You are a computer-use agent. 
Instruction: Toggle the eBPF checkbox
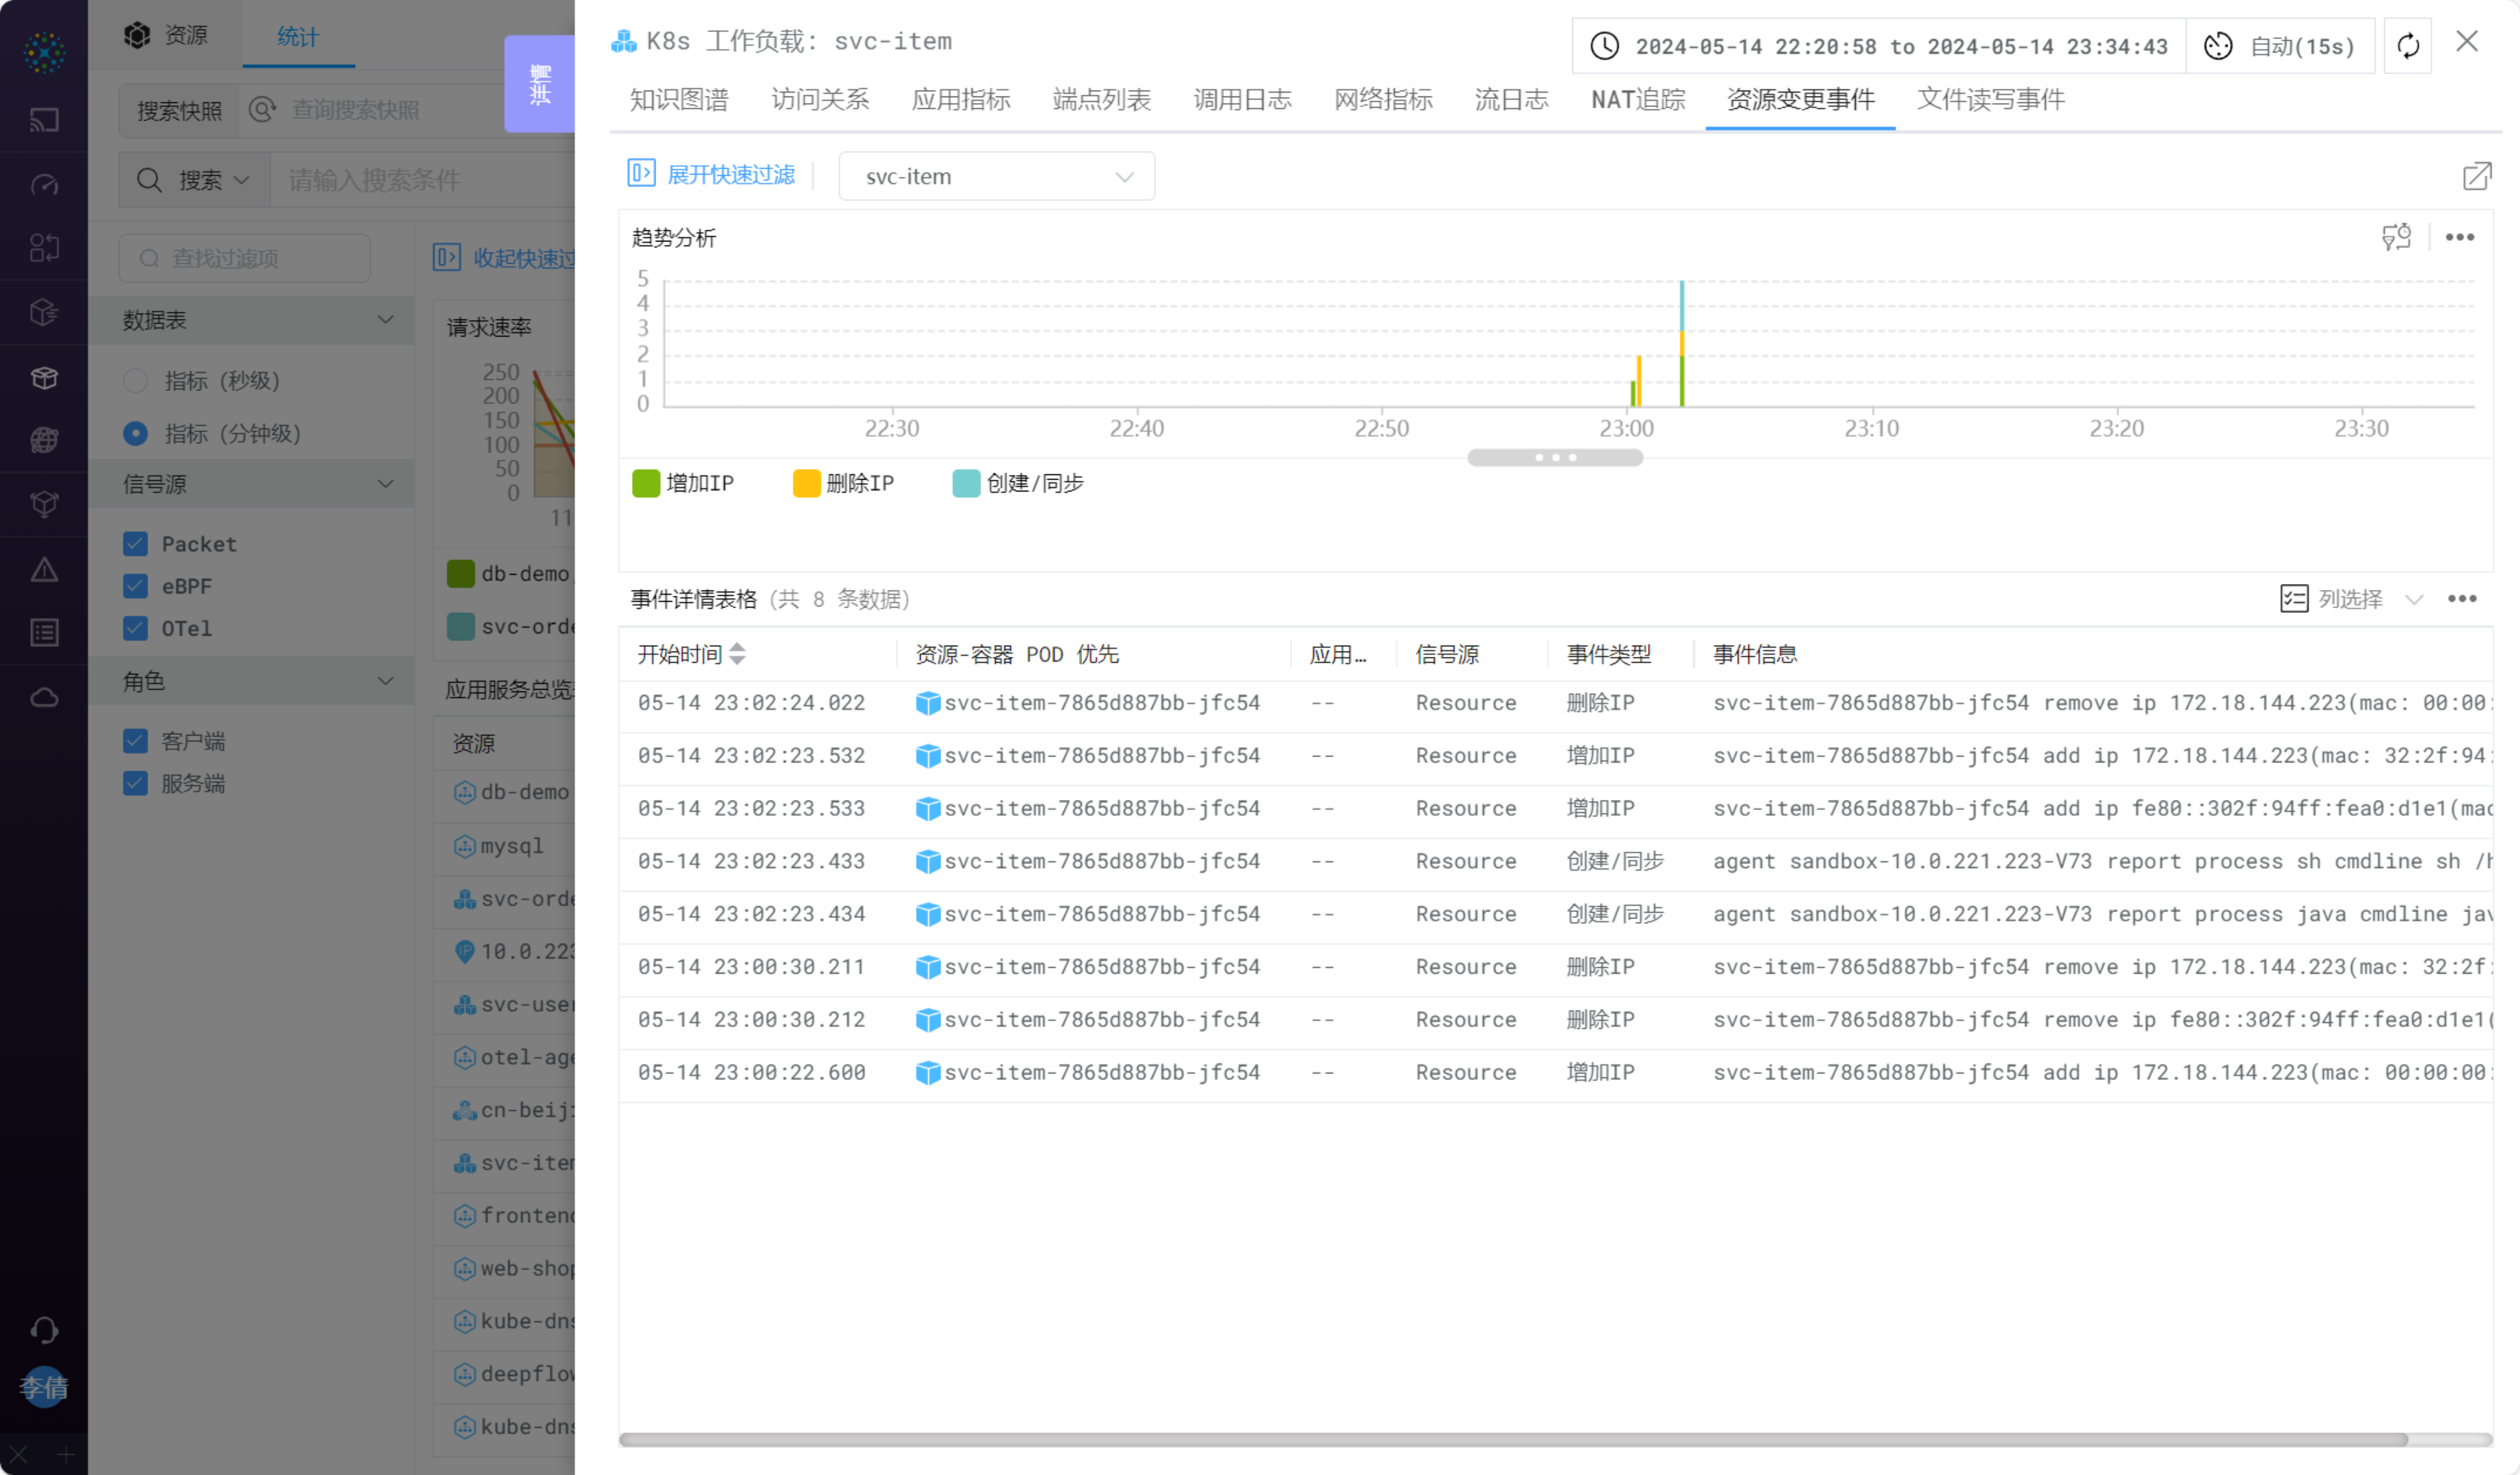135,586
